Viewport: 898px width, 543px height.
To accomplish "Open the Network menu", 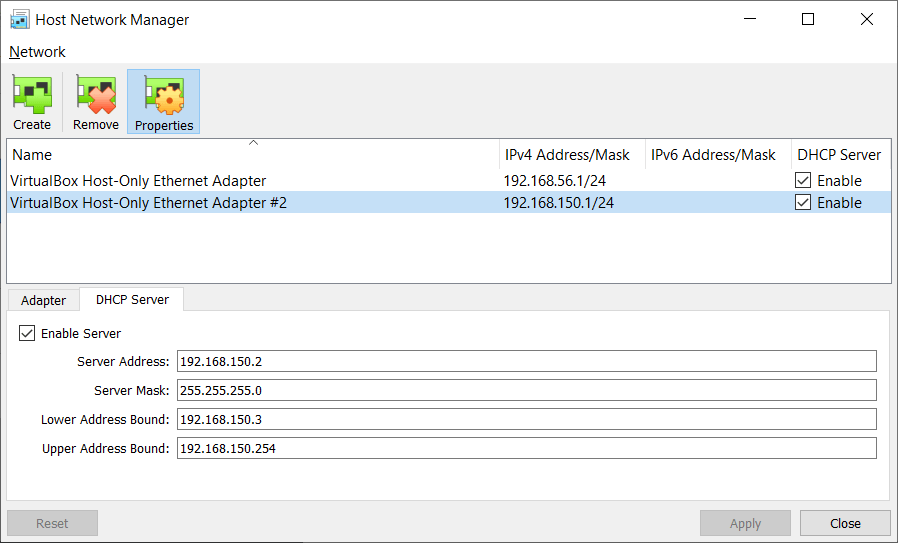I will pos(37,52).
